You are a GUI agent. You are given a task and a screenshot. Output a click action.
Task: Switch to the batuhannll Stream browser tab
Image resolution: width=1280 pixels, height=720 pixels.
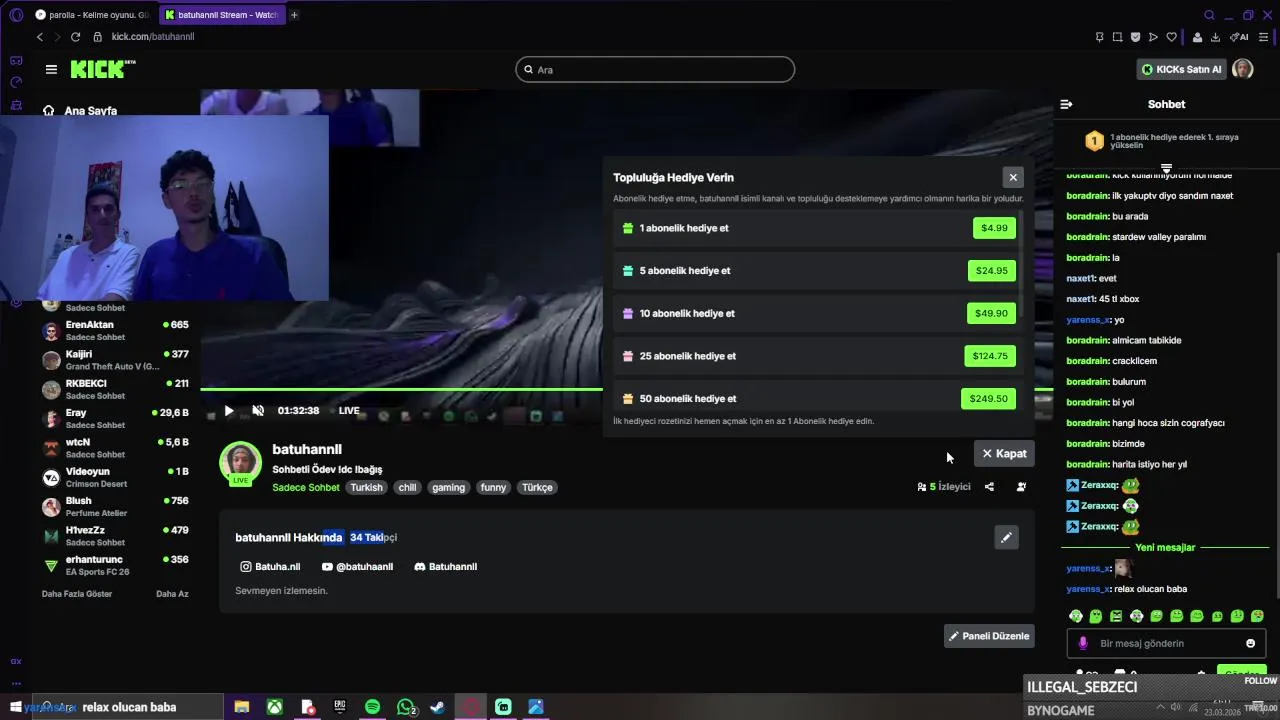click(222, 15)
